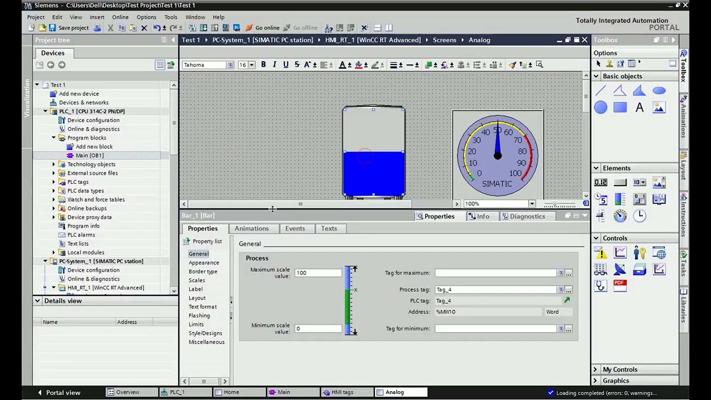
Task: Click the Go online button
Action: [x=263, y=28]
